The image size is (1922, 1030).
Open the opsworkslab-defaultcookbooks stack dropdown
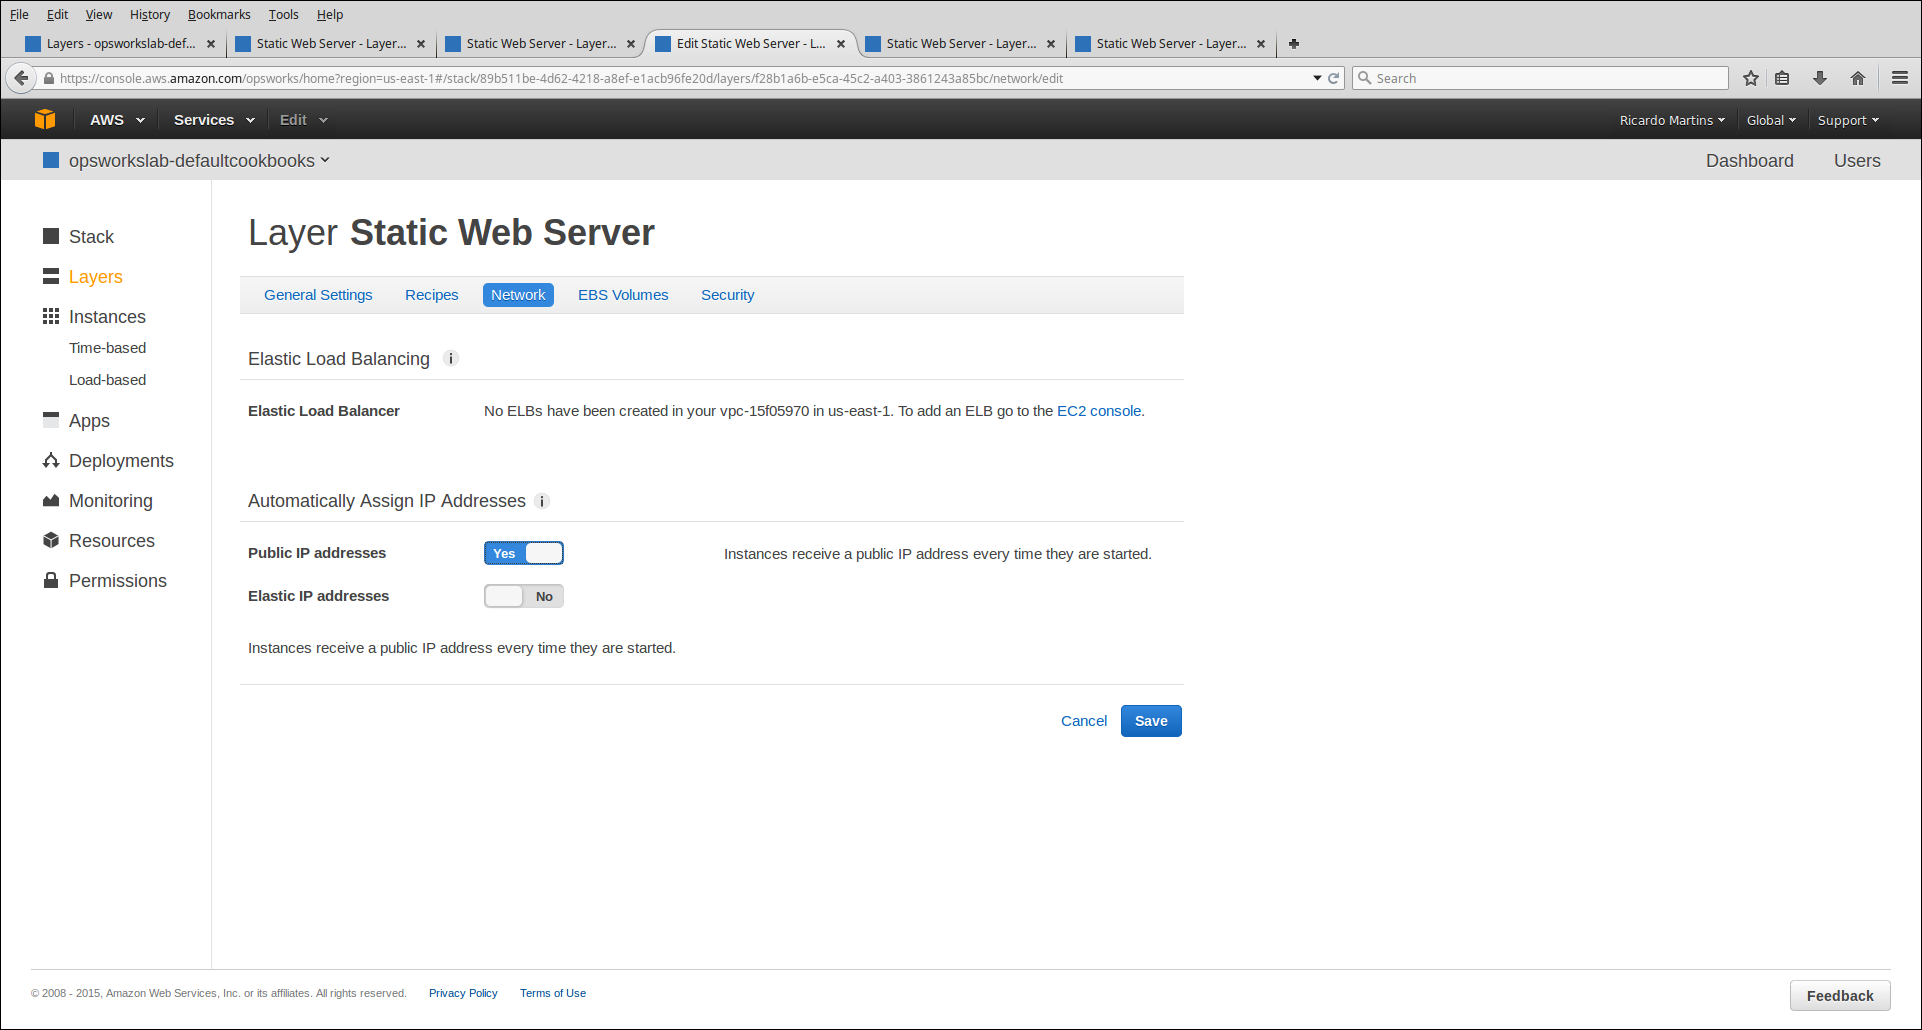198,161
